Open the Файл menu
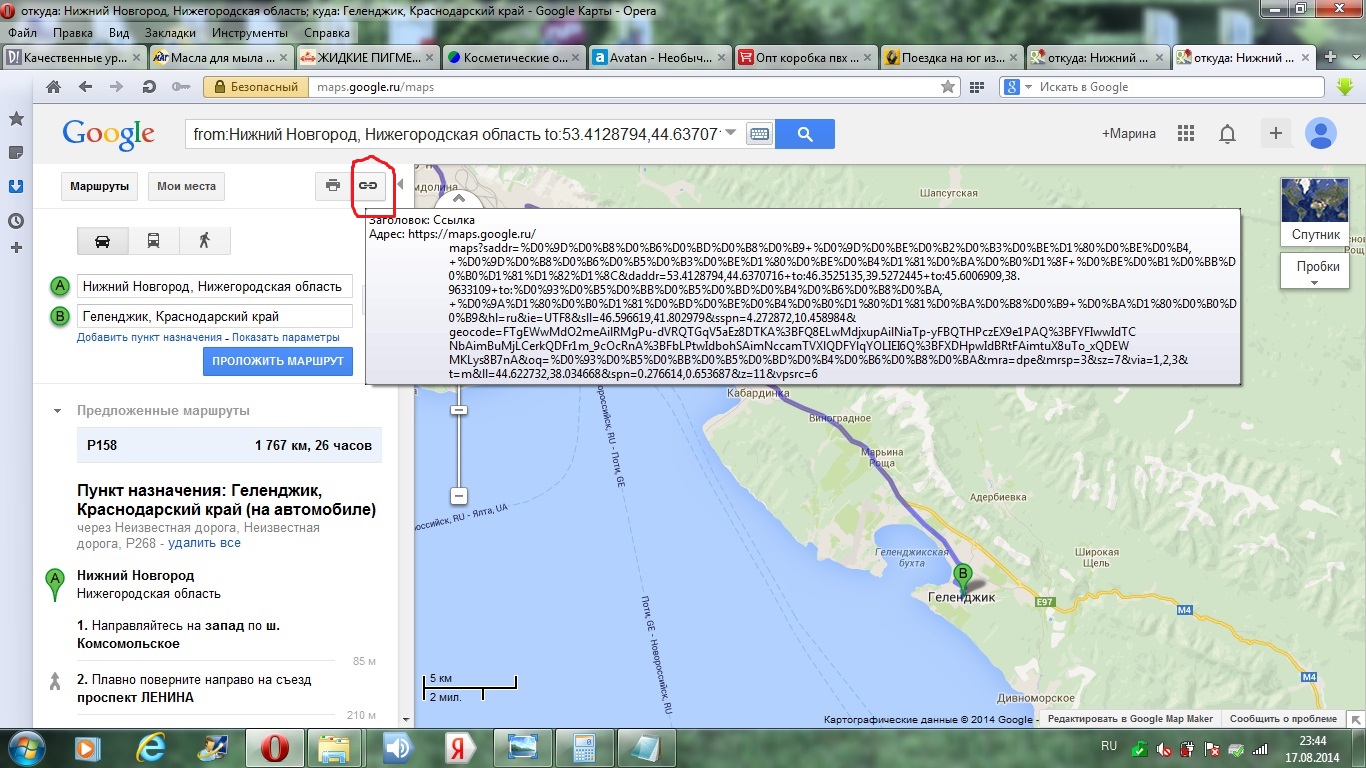Viewport: 1366px width, 768px height. [22, 32]
